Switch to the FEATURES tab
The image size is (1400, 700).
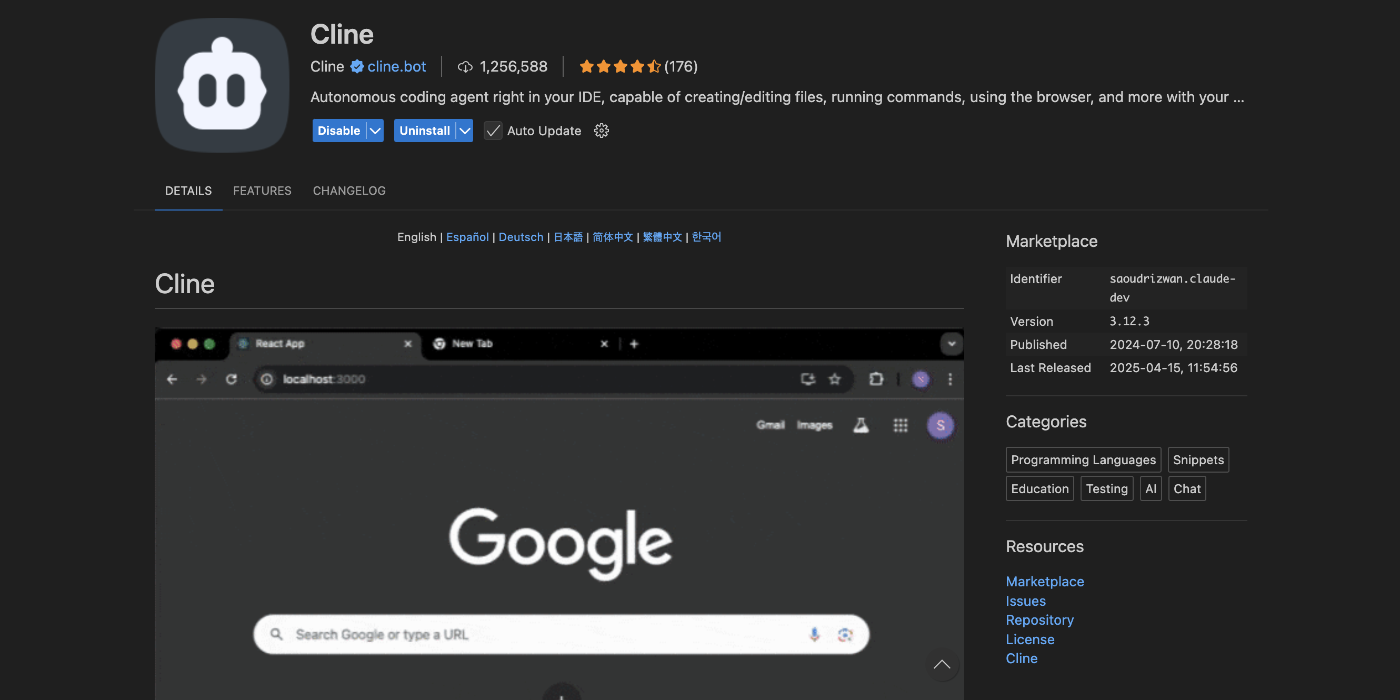[x=262, y=191]
